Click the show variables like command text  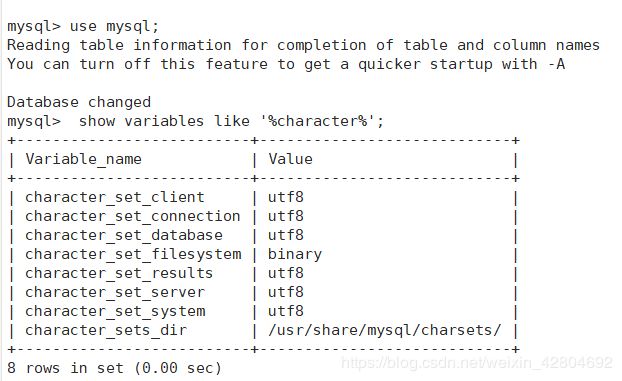point(231,121)
